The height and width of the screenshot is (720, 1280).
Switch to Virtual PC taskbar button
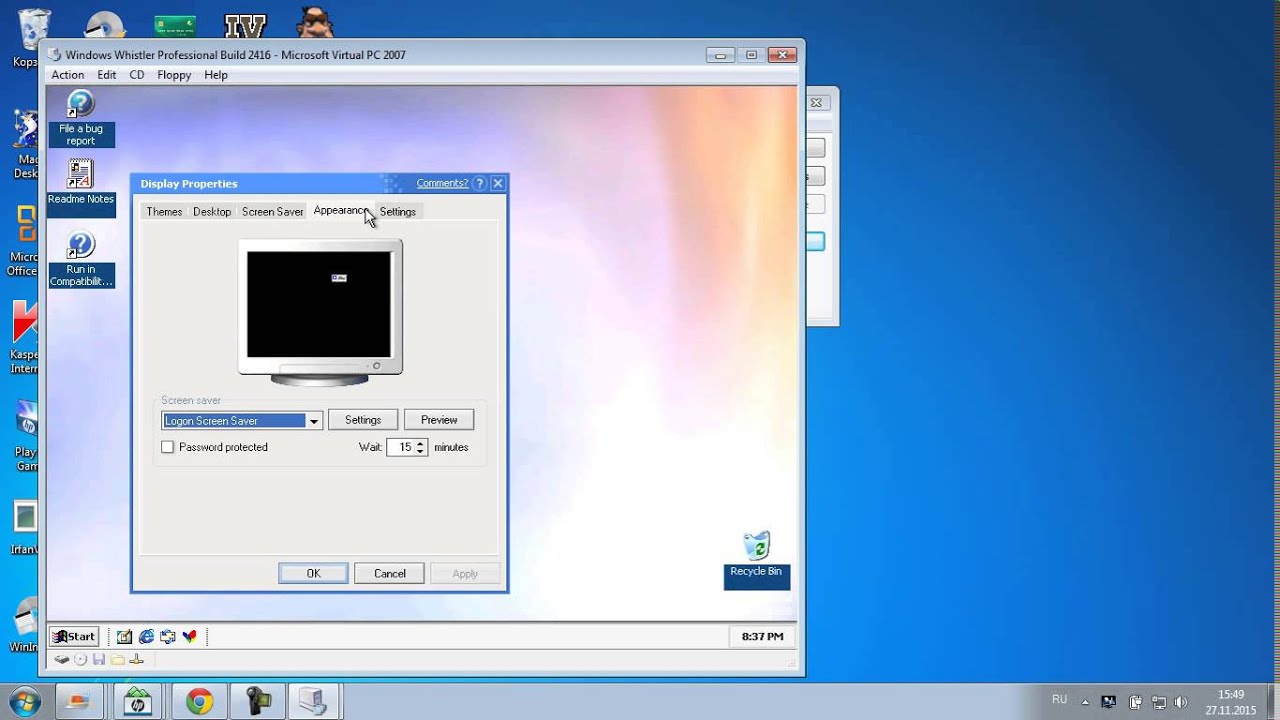(x=314, y=702)
